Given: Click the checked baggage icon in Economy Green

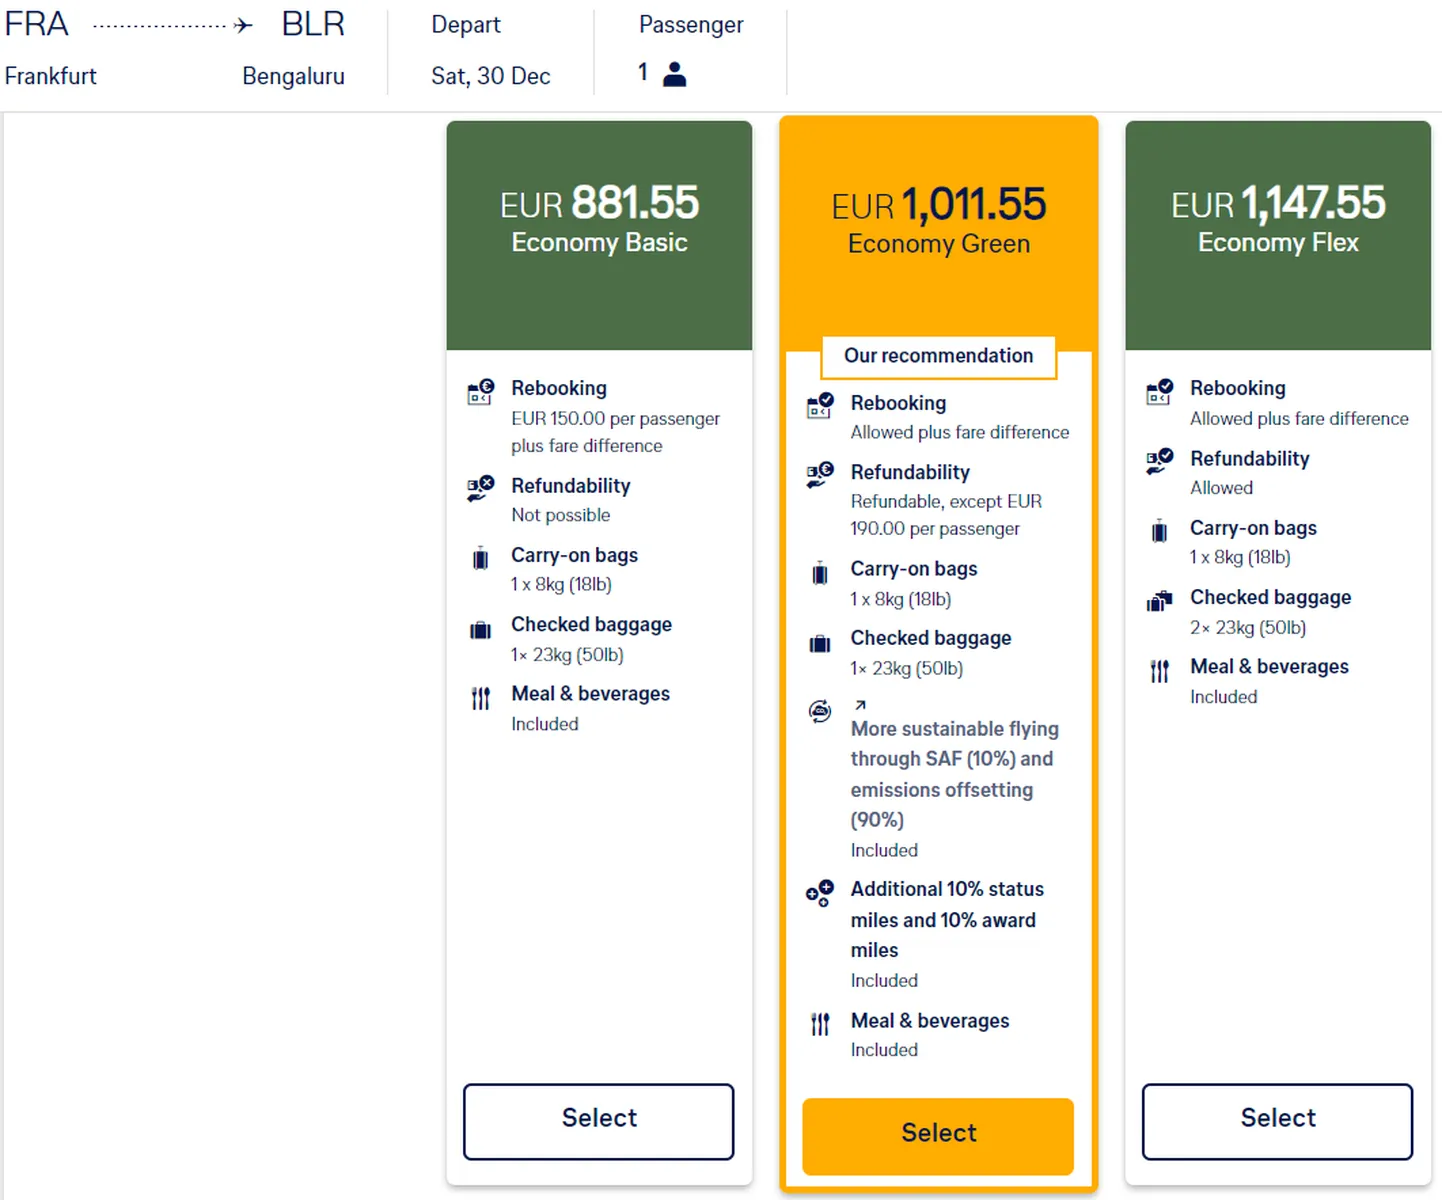Looking at the screenshot, I should point(820,643).
